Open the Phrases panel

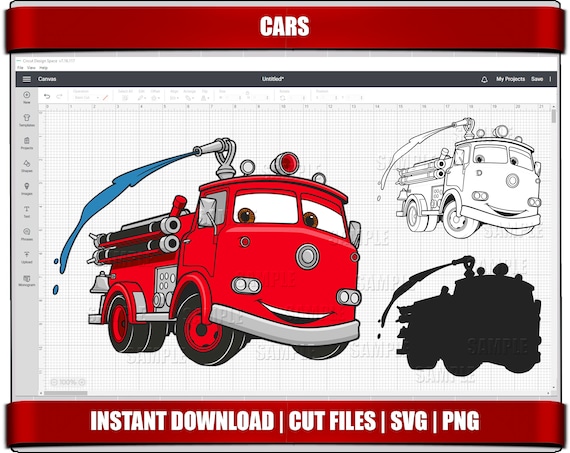tap(27, 234)
